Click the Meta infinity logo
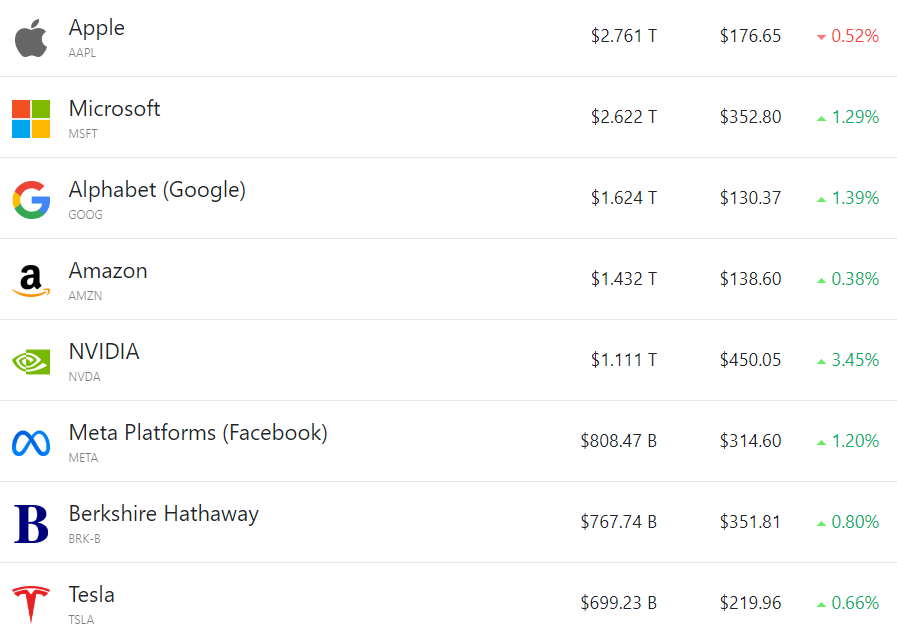 tap(31, 442)
